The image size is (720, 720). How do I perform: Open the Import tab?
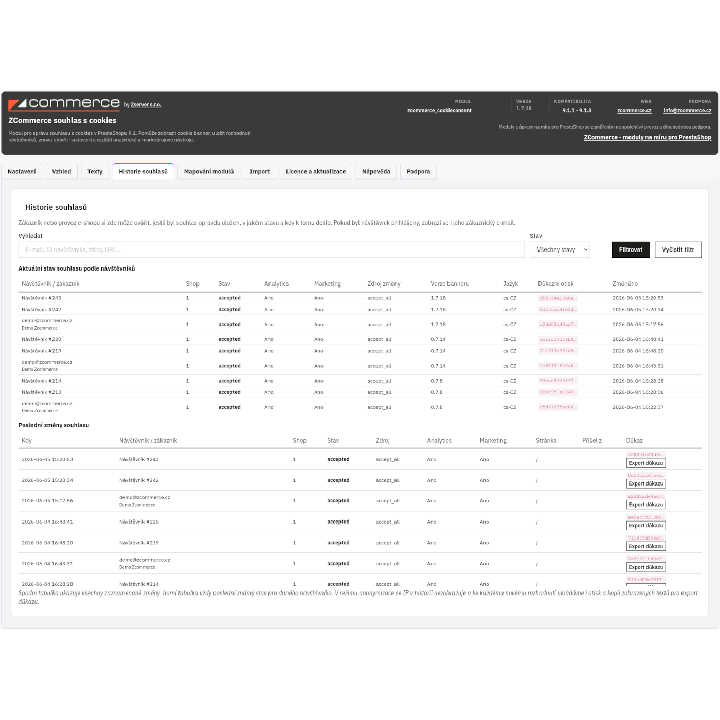[x=260, y=171]
